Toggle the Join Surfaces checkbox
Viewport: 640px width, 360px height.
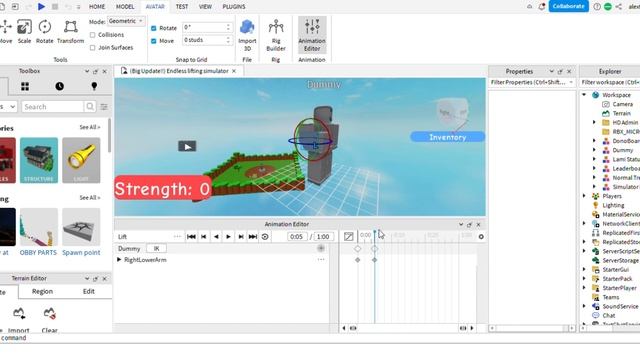[x=93, y=48]
